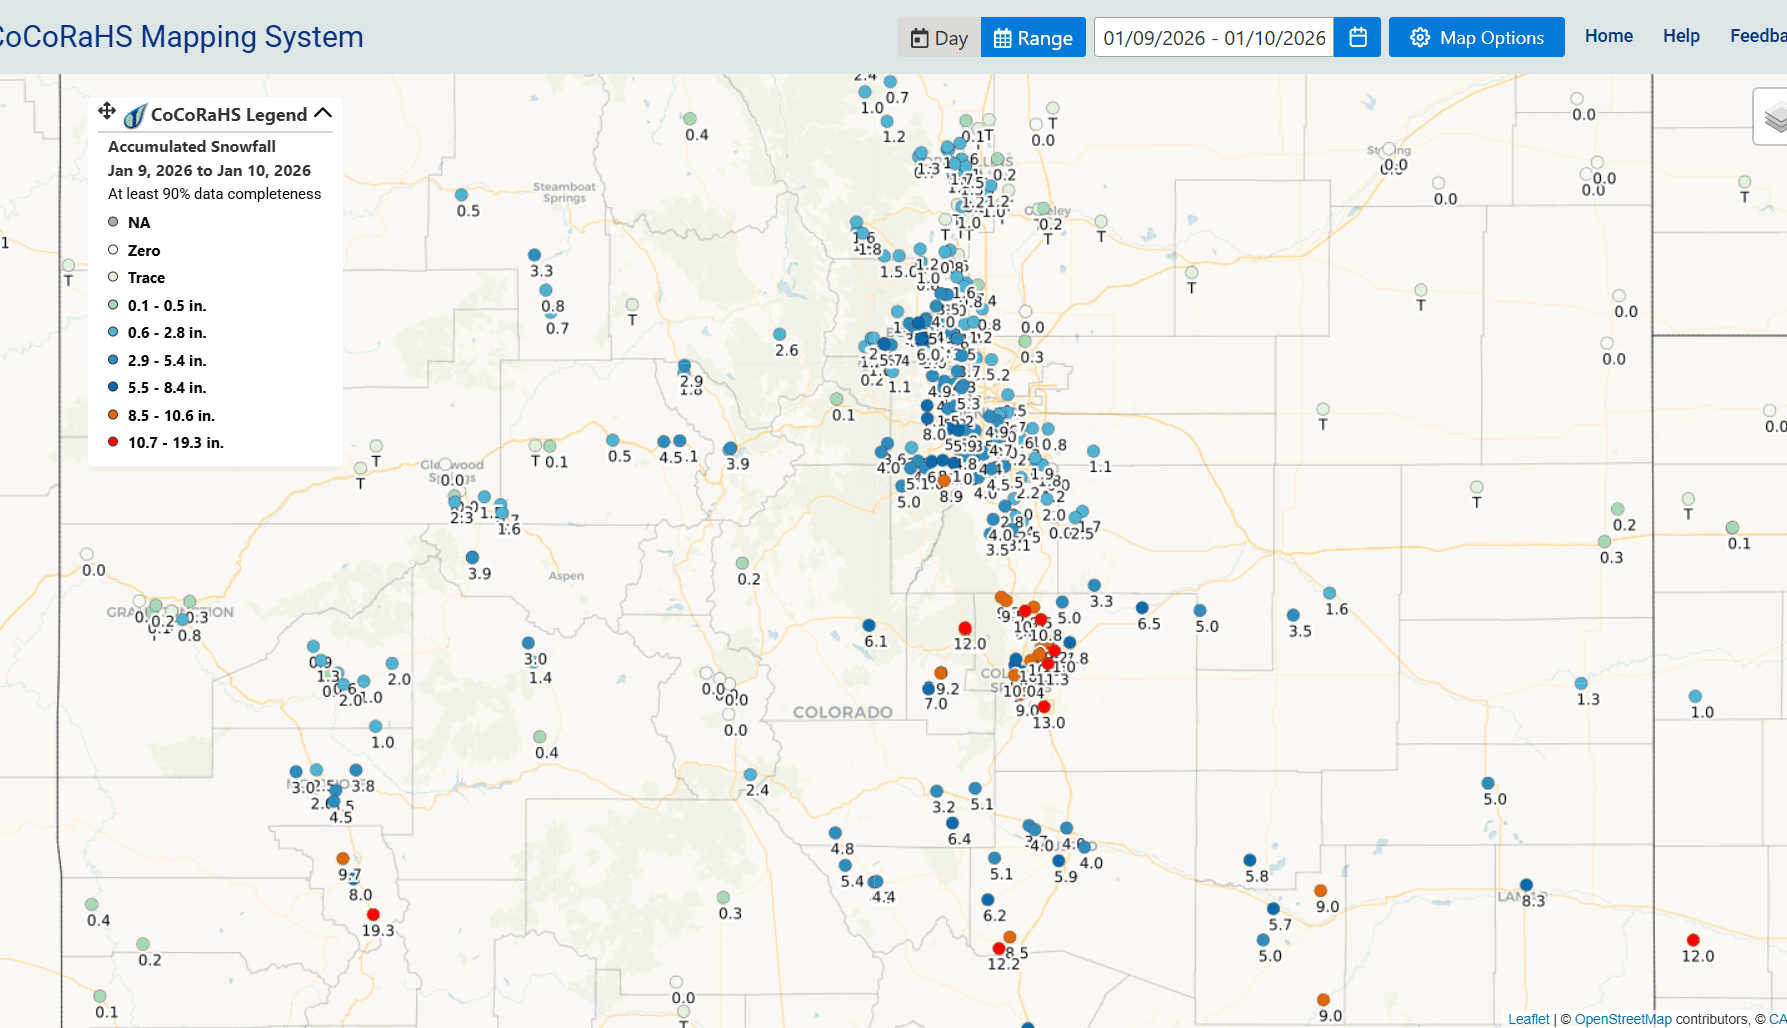Switch to Range view mode

[x=1033, y=38]
